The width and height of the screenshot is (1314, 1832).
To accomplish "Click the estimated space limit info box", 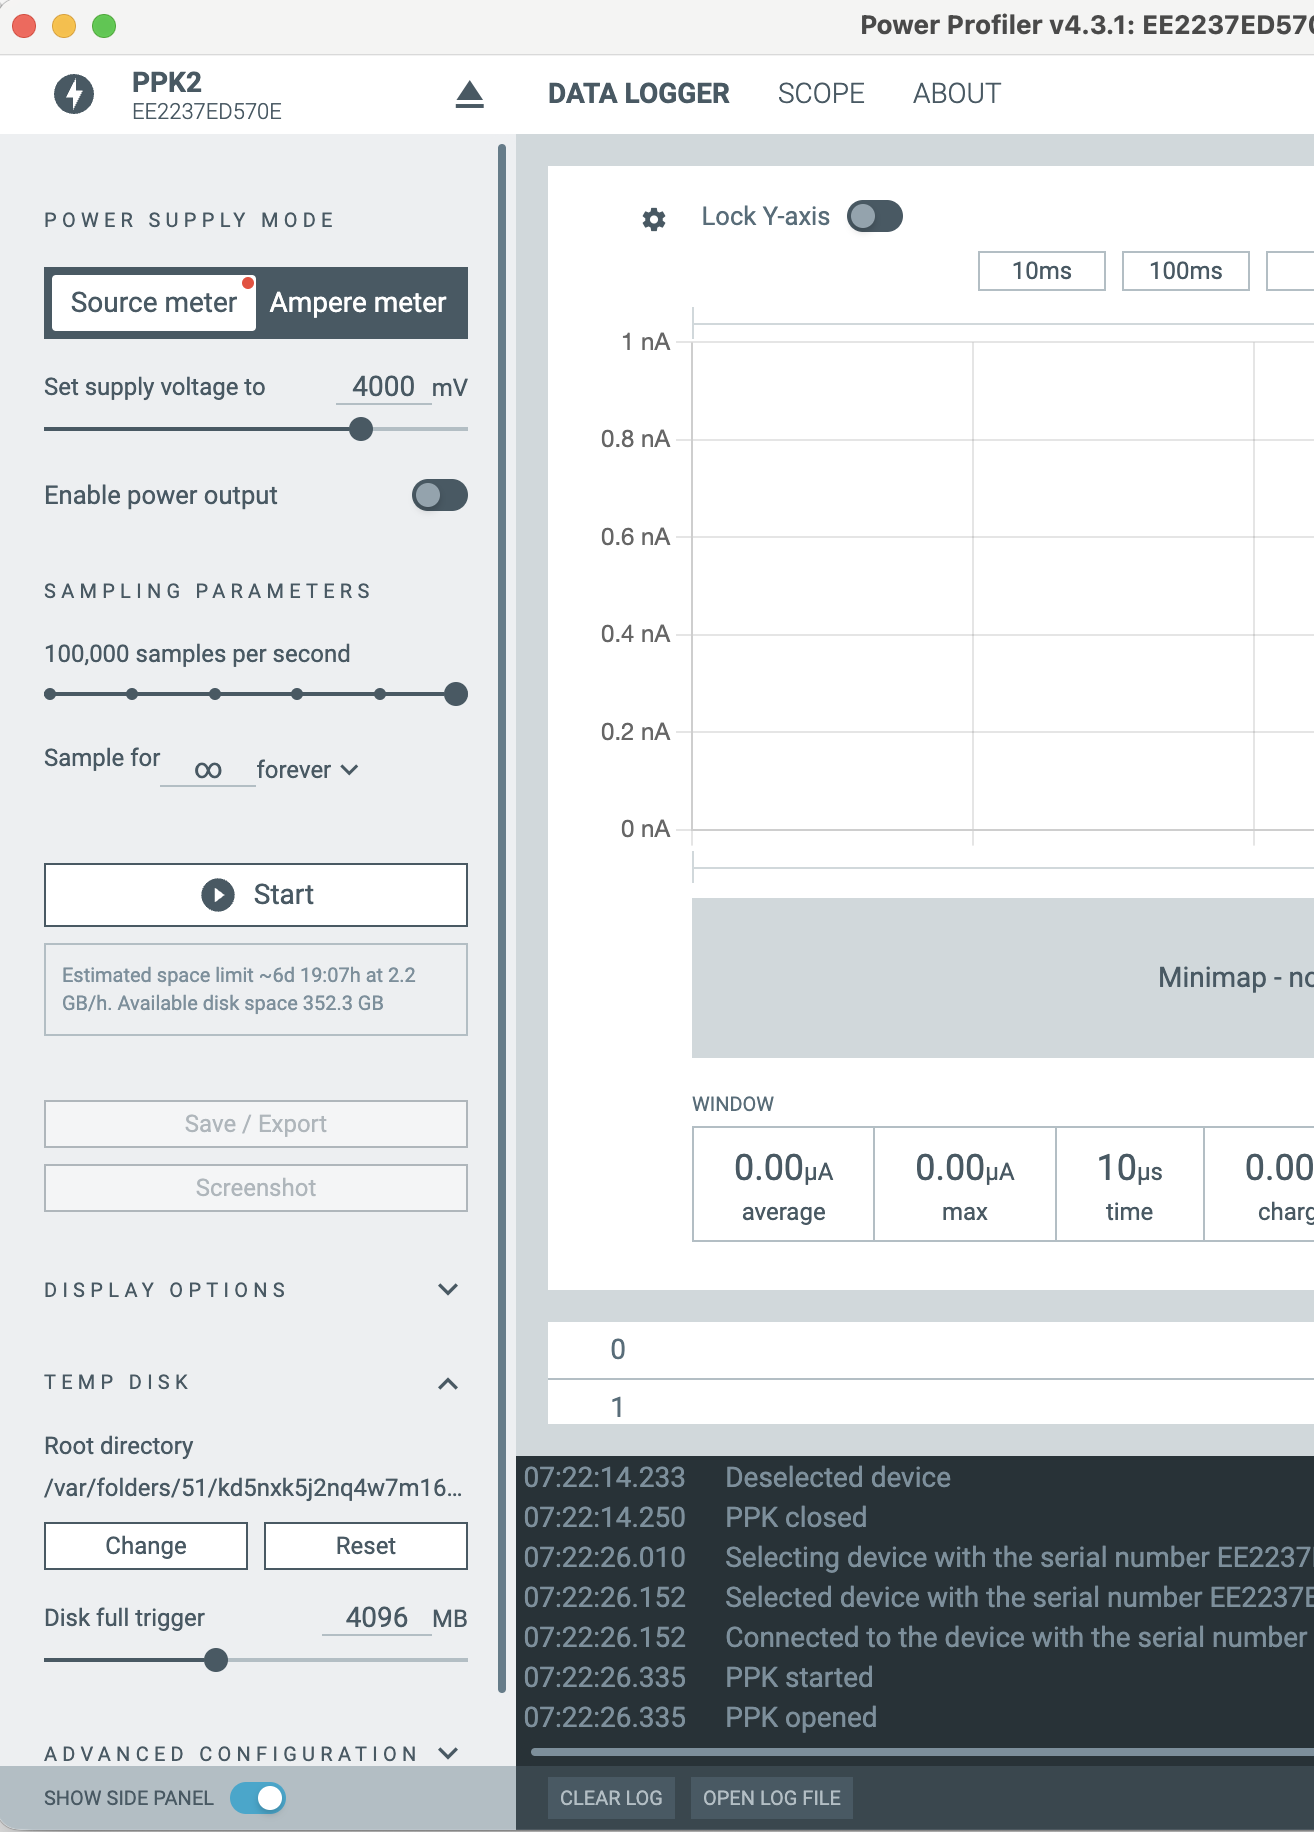I will pos(256,989).
